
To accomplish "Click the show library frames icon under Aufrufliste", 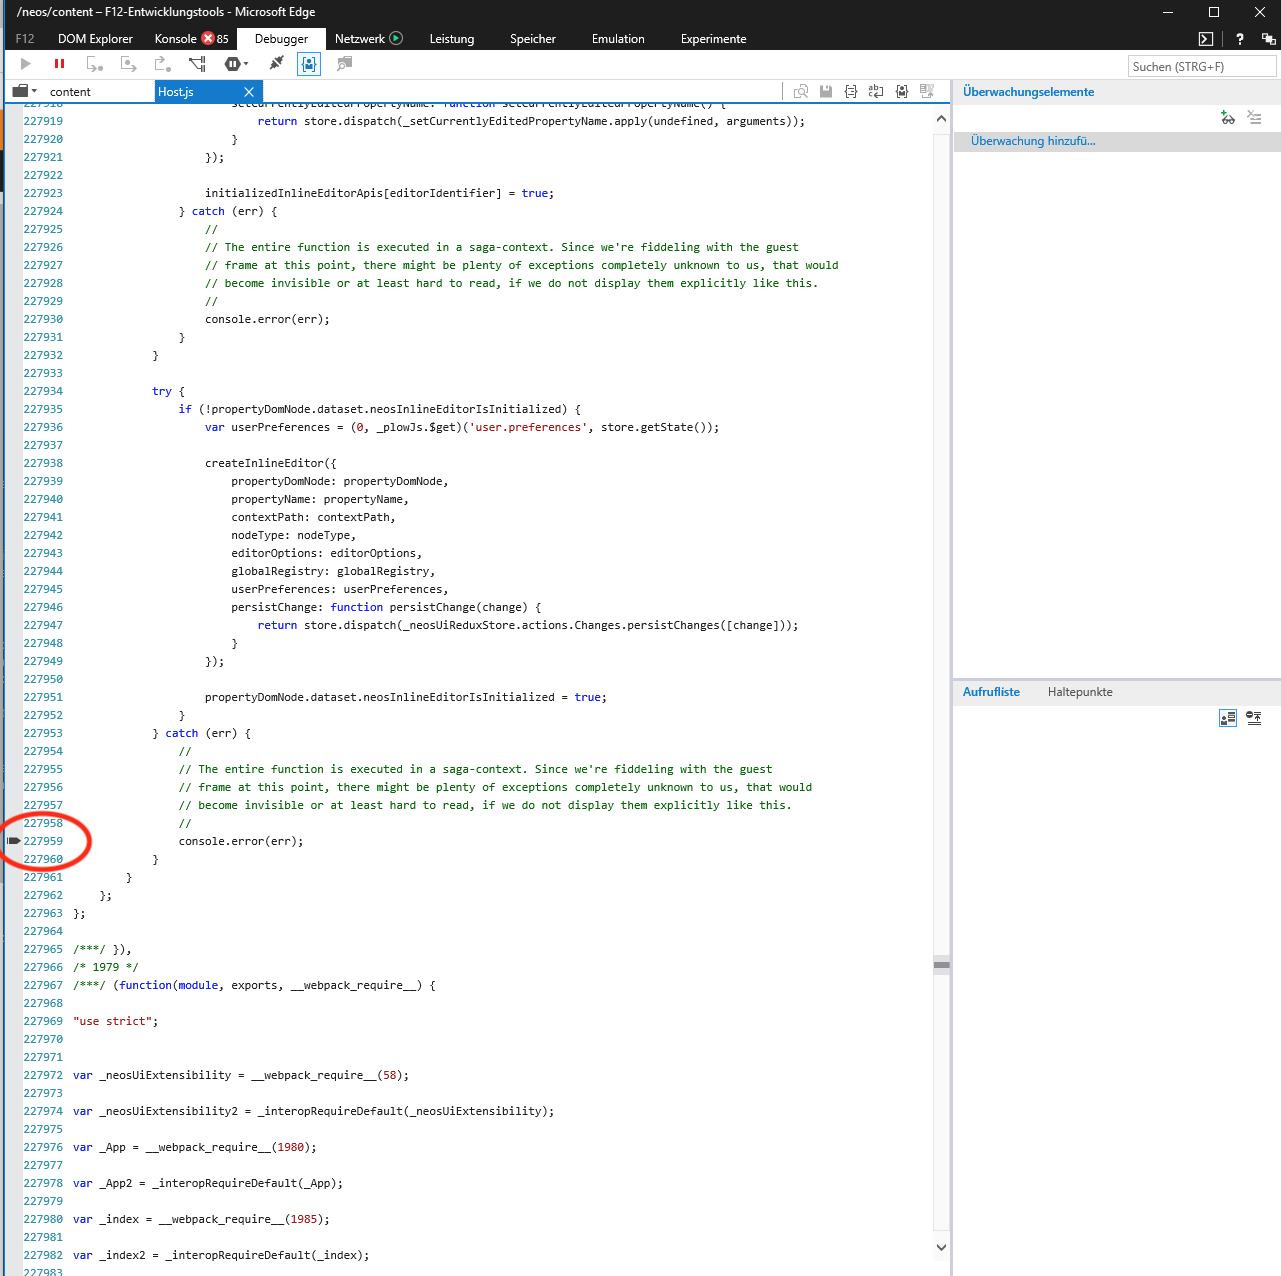I will click(x=1228, y=718).
